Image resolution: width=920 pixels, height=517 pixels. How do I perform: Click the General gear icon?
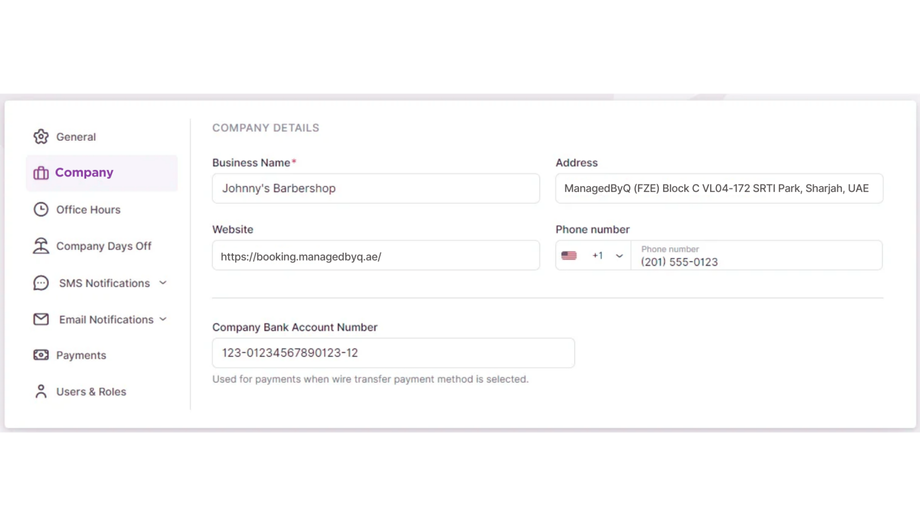click(x=41, y=137)
